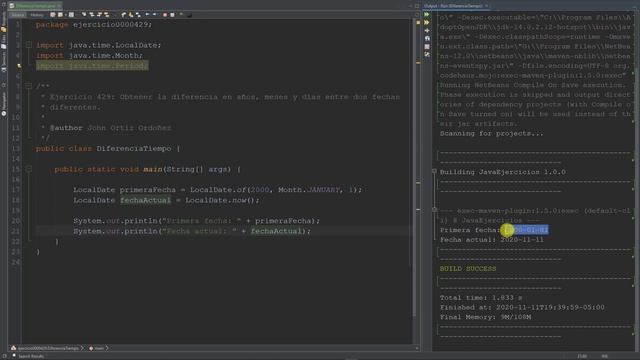Collapse exec-maven-plugin output fold

pyautogui.click(x=435, y=210)
